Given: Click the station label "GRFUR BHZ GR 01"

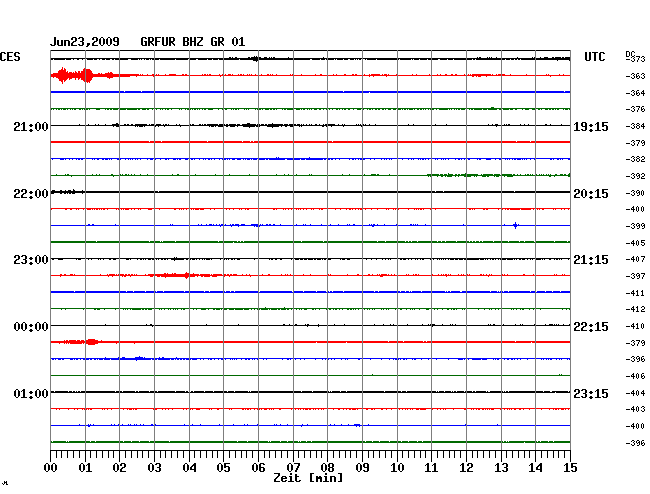Looking at the screenshot, I should (x=193, y=42).
